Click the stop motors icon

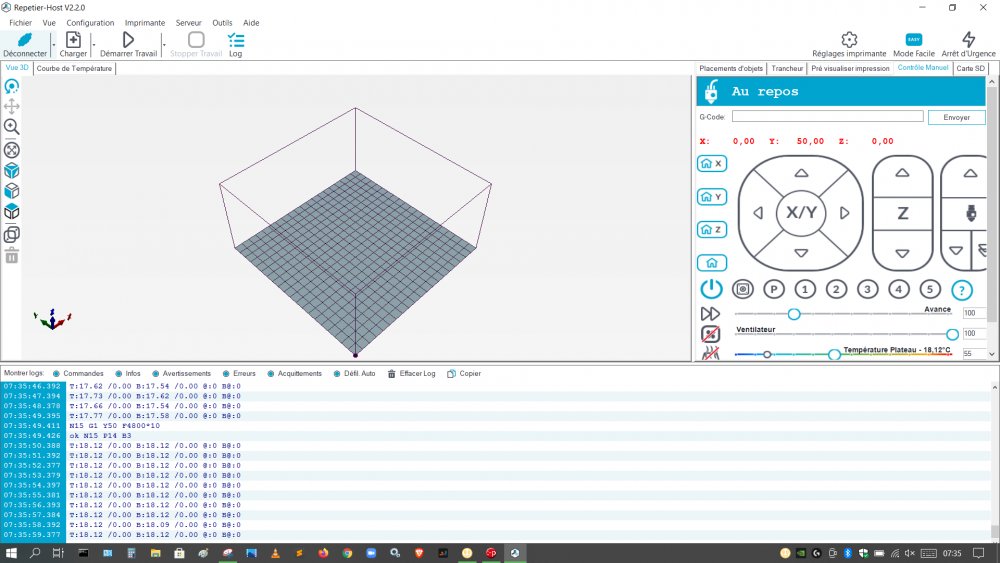(x=742, y=289)
